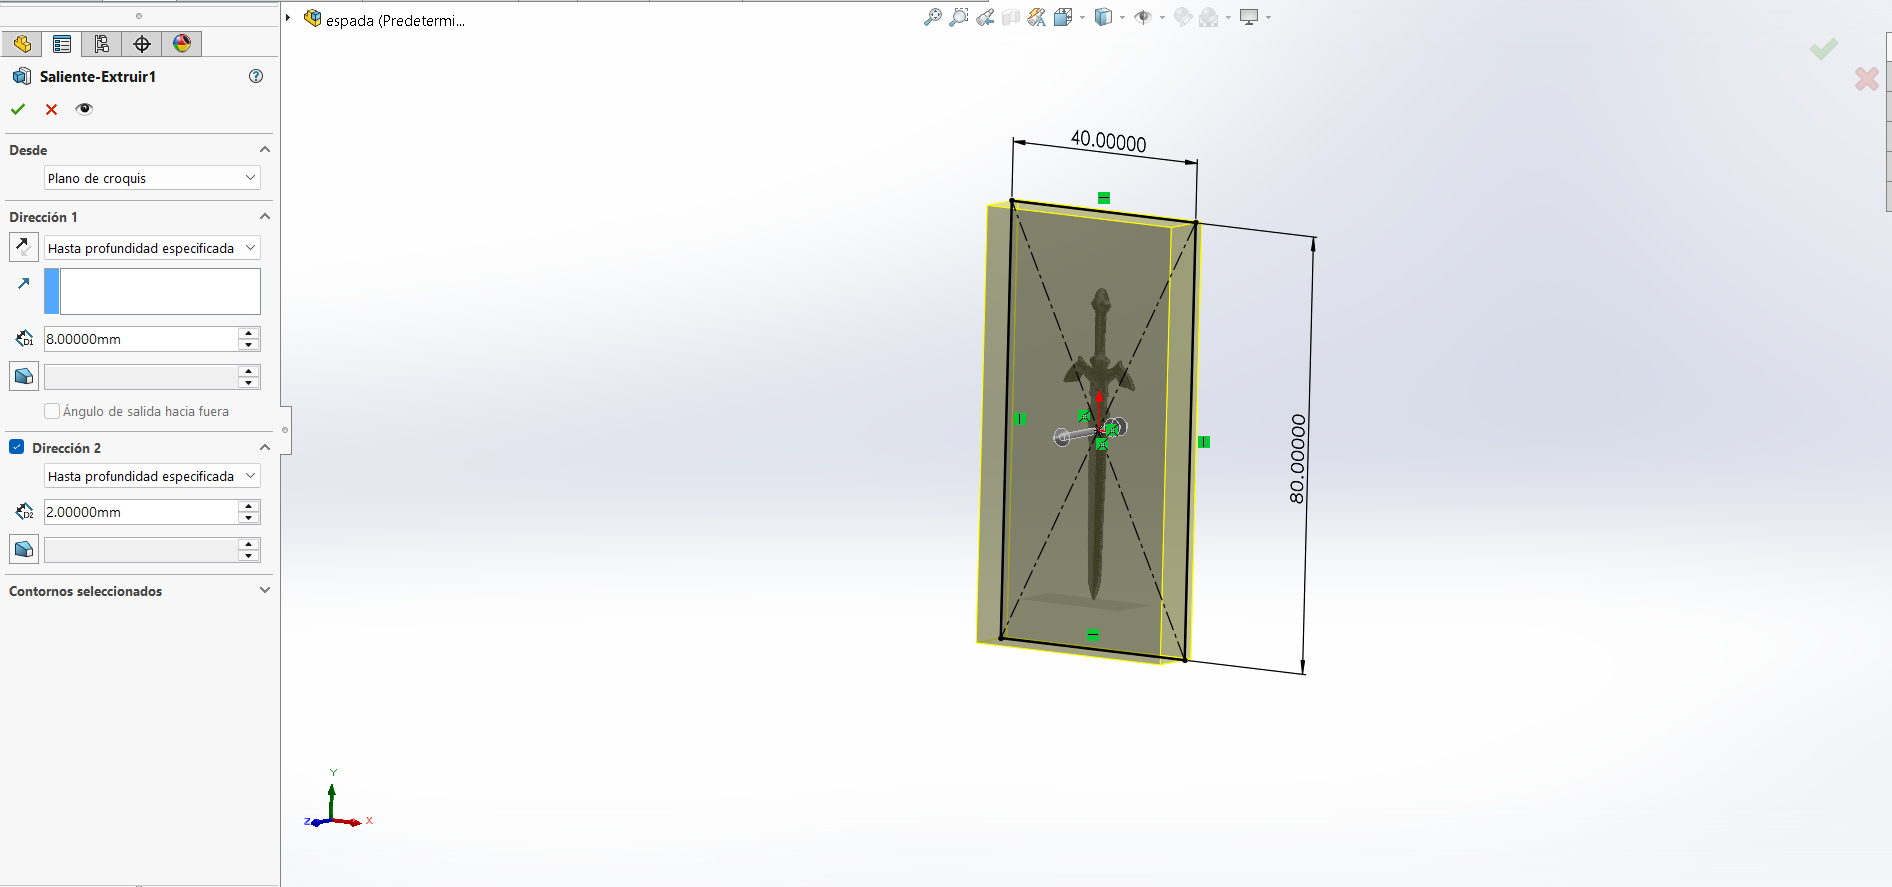Toggle draft on/off for Dirección 2
Image resolution: width=1892 pixels, height=887 pixels.
tap(24, 549)
